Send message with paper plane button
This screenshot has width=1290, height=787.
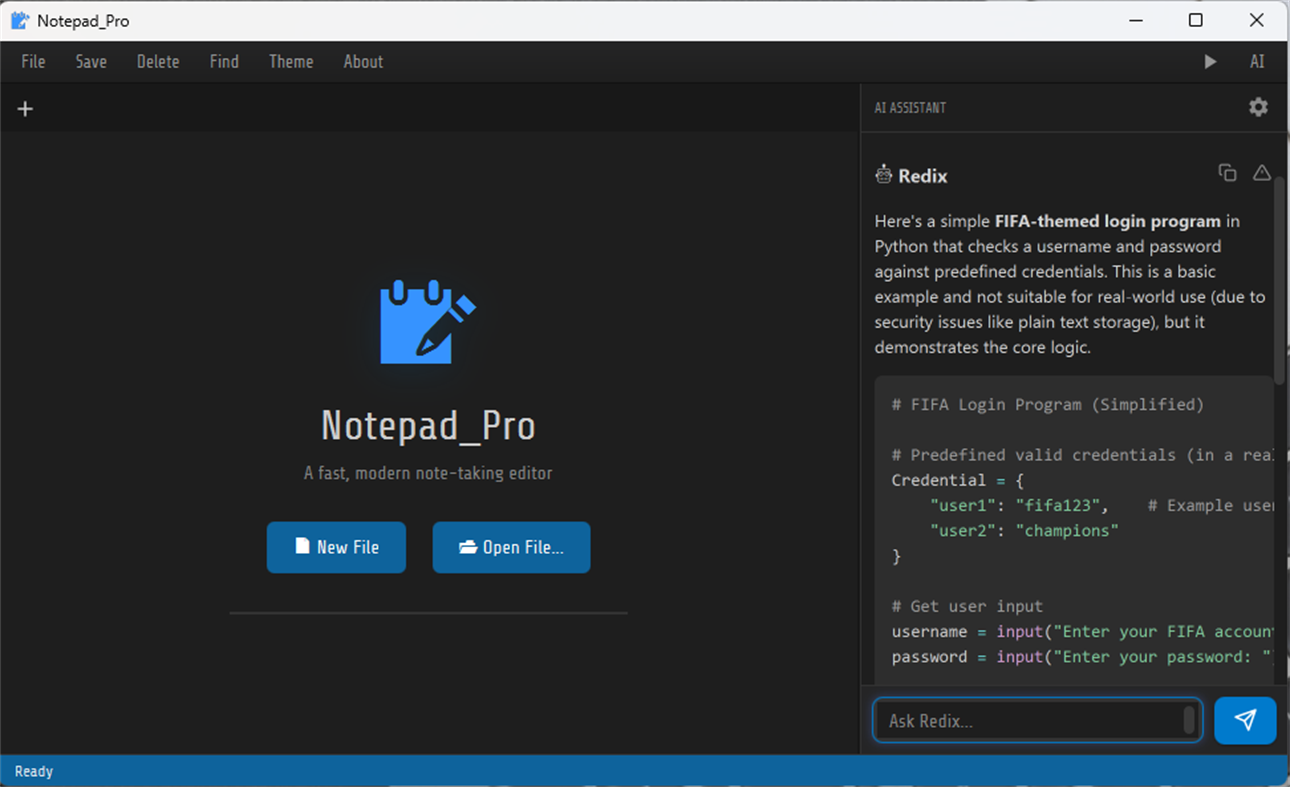(1245, 720)
